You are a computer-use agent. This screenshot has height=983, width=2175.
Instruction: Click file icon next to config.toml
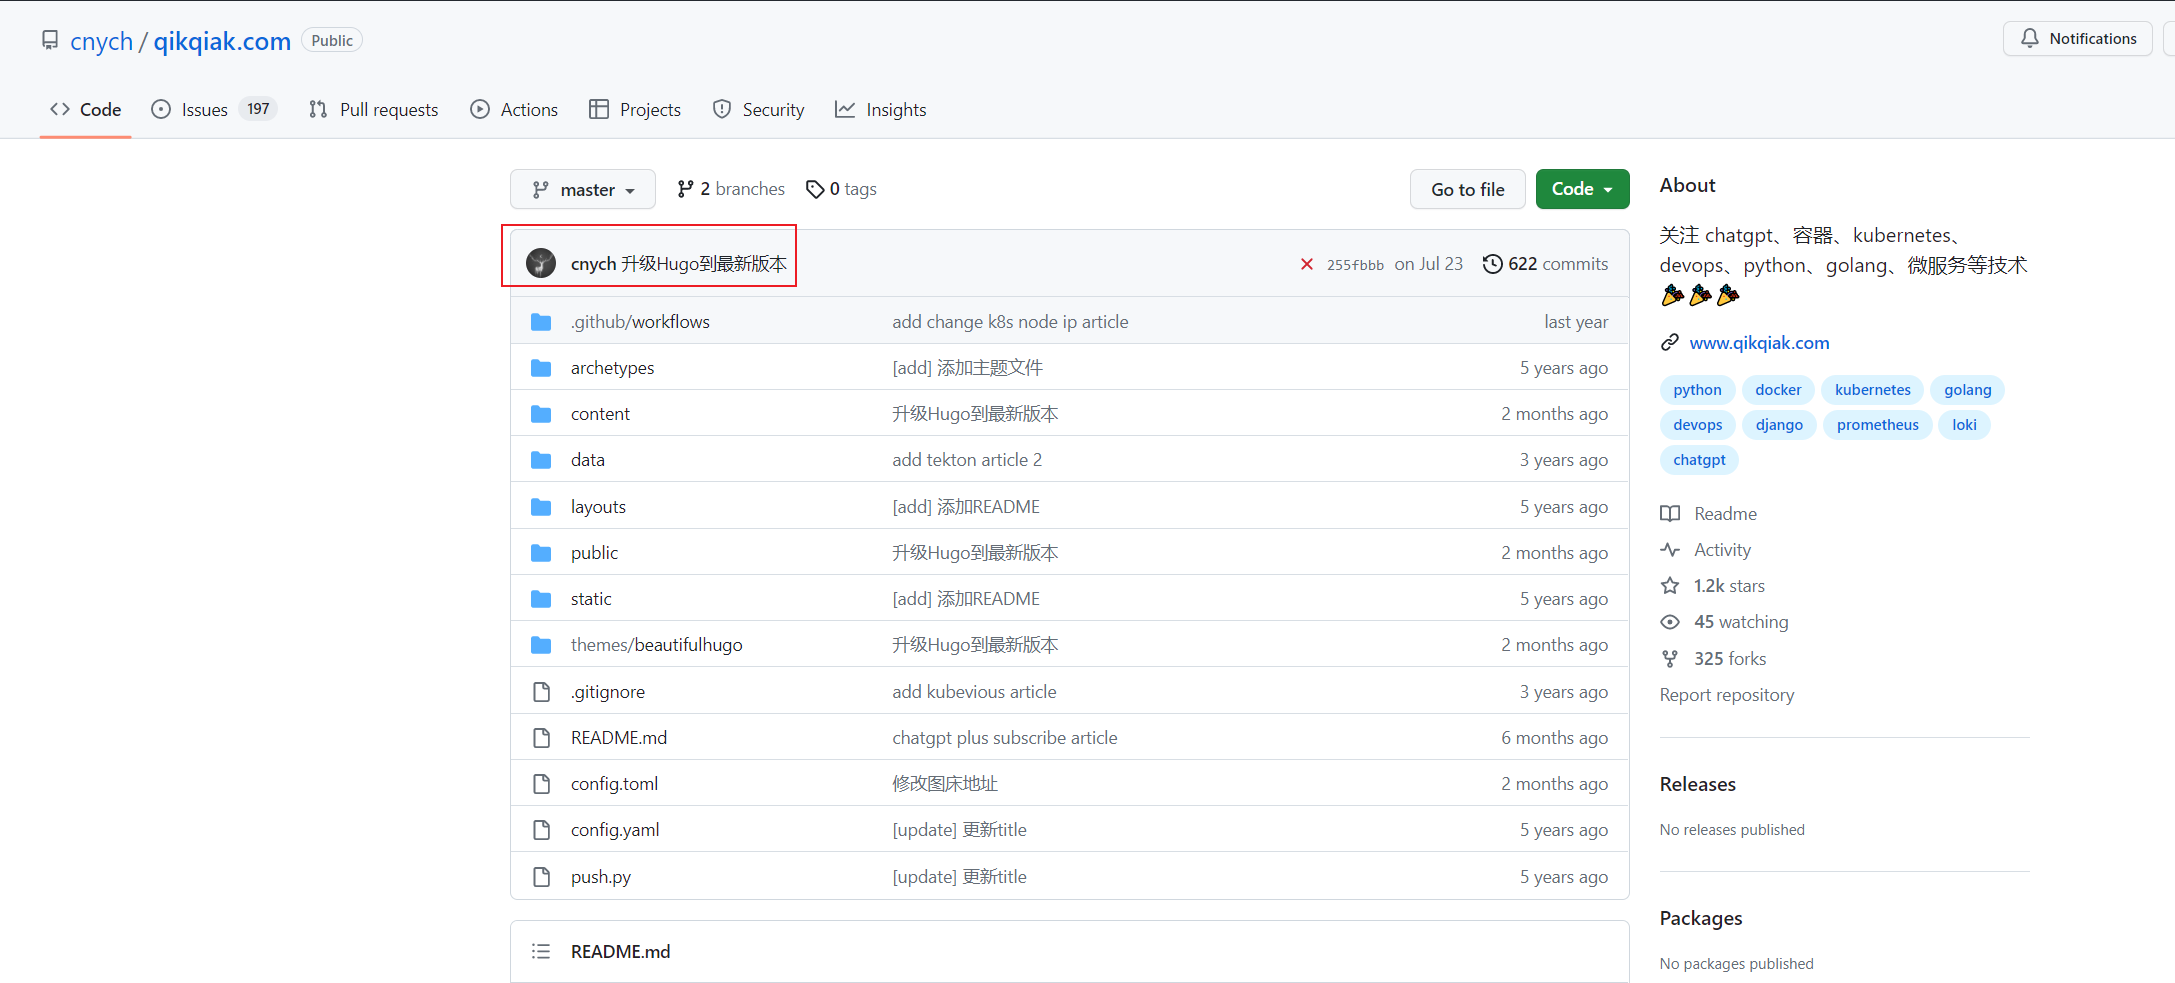pyautogui.click(x=541, y=784)
